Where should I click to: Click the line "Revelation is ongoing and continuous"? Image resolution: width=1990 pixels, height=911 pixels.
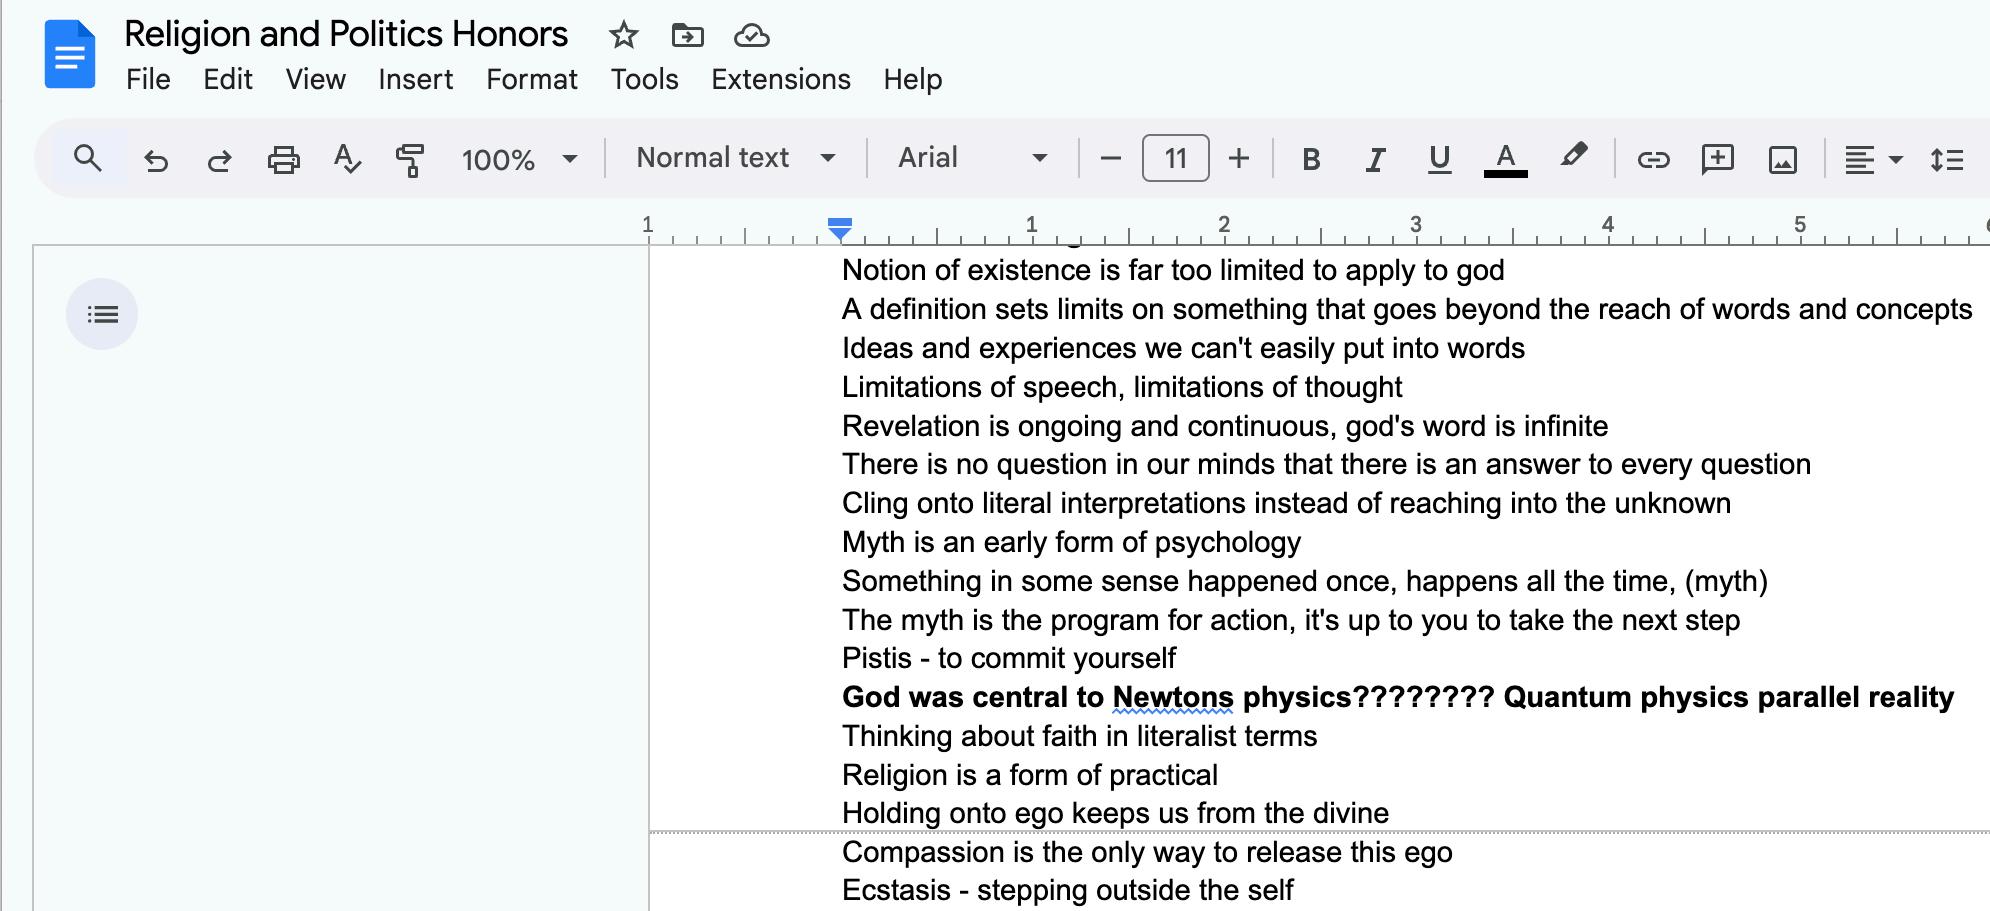(1225, 426)
